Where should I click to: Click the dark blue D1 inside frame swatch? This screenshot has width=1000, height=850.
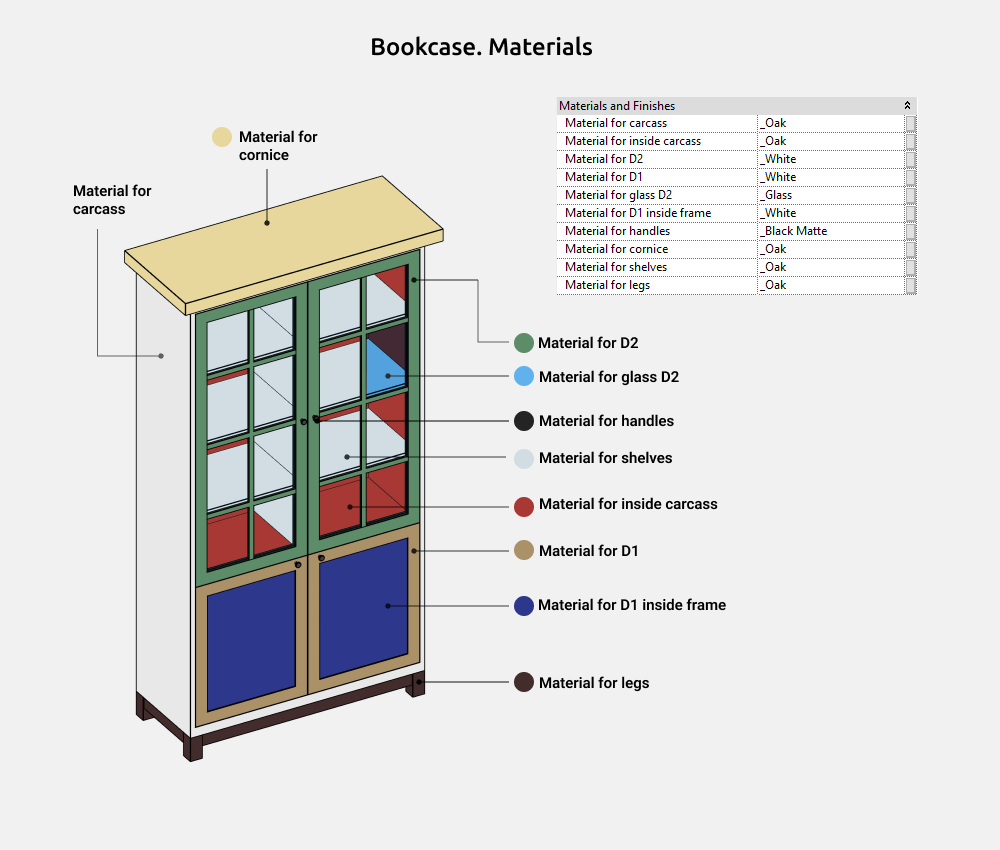524,606
